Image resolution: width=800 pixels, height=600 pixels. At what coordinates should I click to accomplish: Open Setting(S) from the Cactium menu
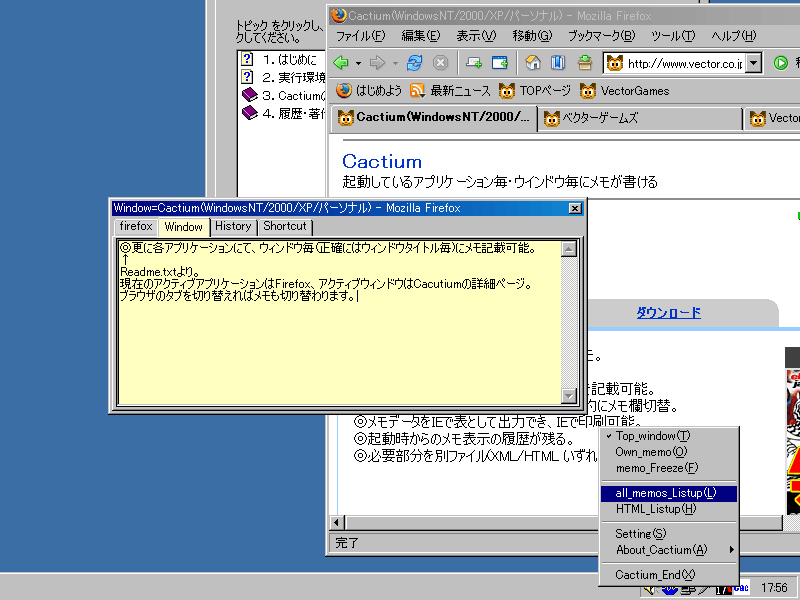(x=669, y=534)
